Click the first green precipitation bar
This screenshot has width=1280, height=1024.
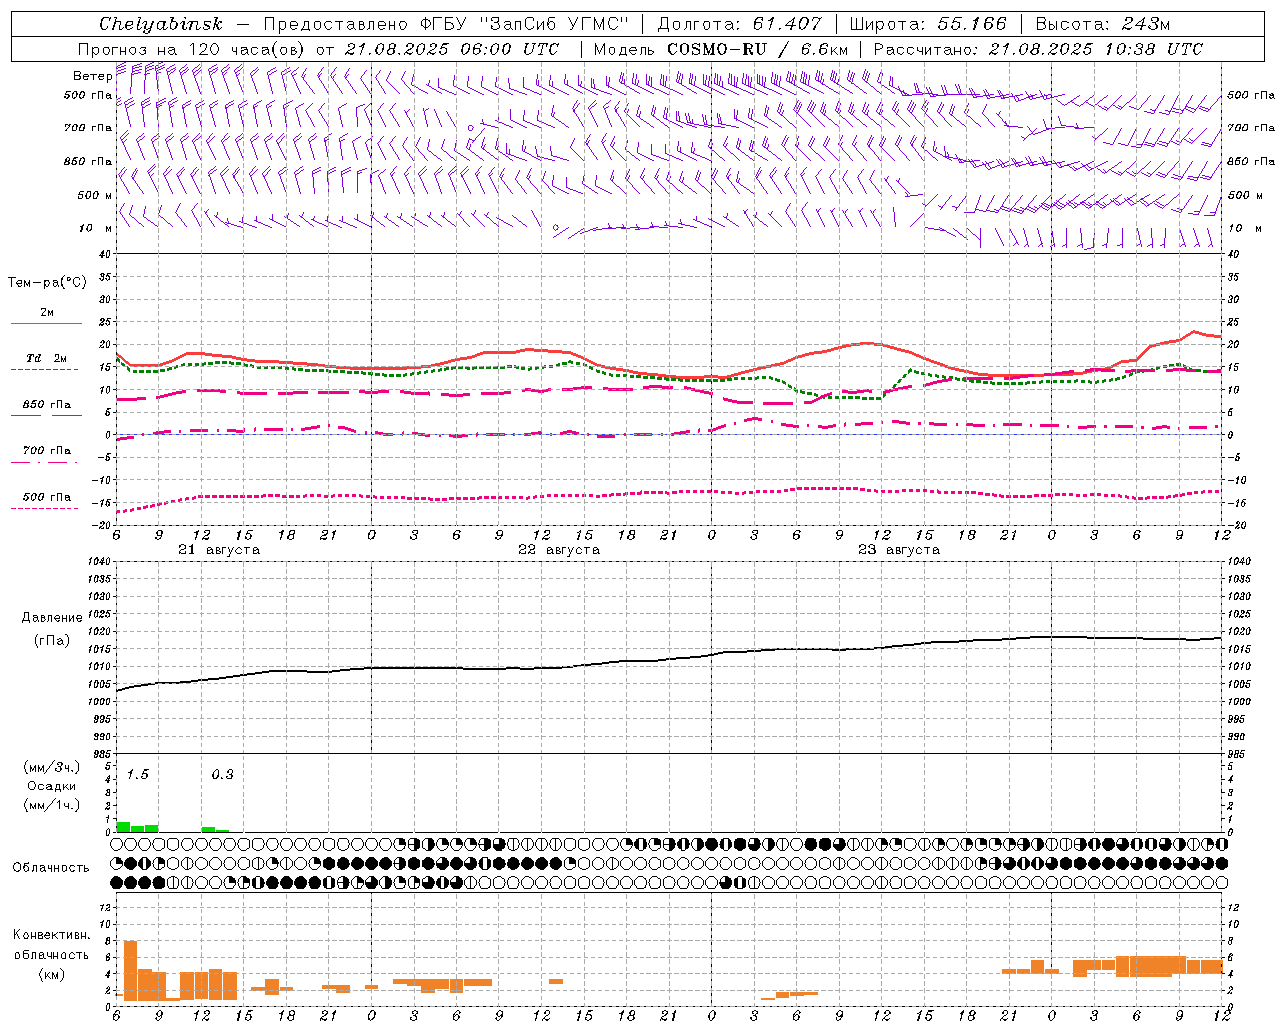pyautogui.click(x=124, y=827)
